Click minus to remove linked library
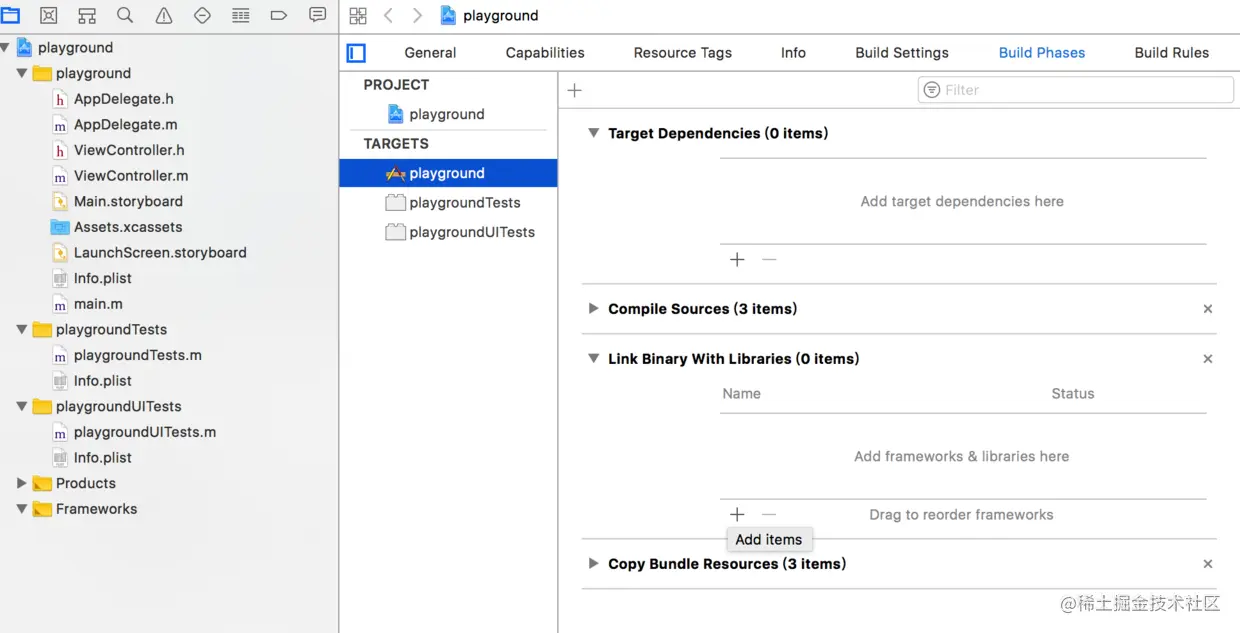1240x633 pixels. tap(768, 514)
